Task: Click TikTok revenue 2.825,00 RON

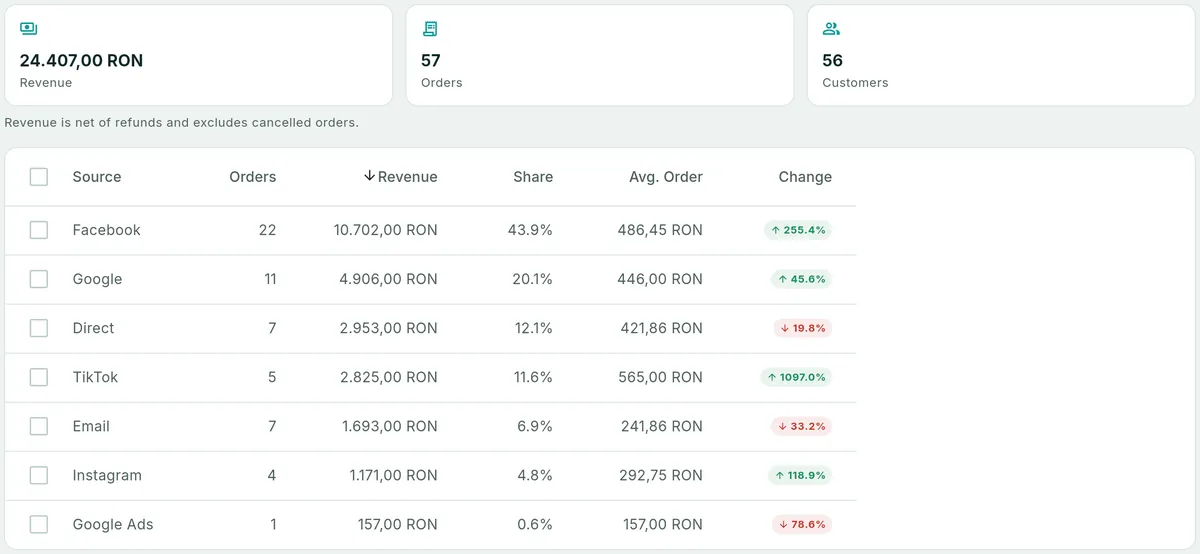Action: 389,377
